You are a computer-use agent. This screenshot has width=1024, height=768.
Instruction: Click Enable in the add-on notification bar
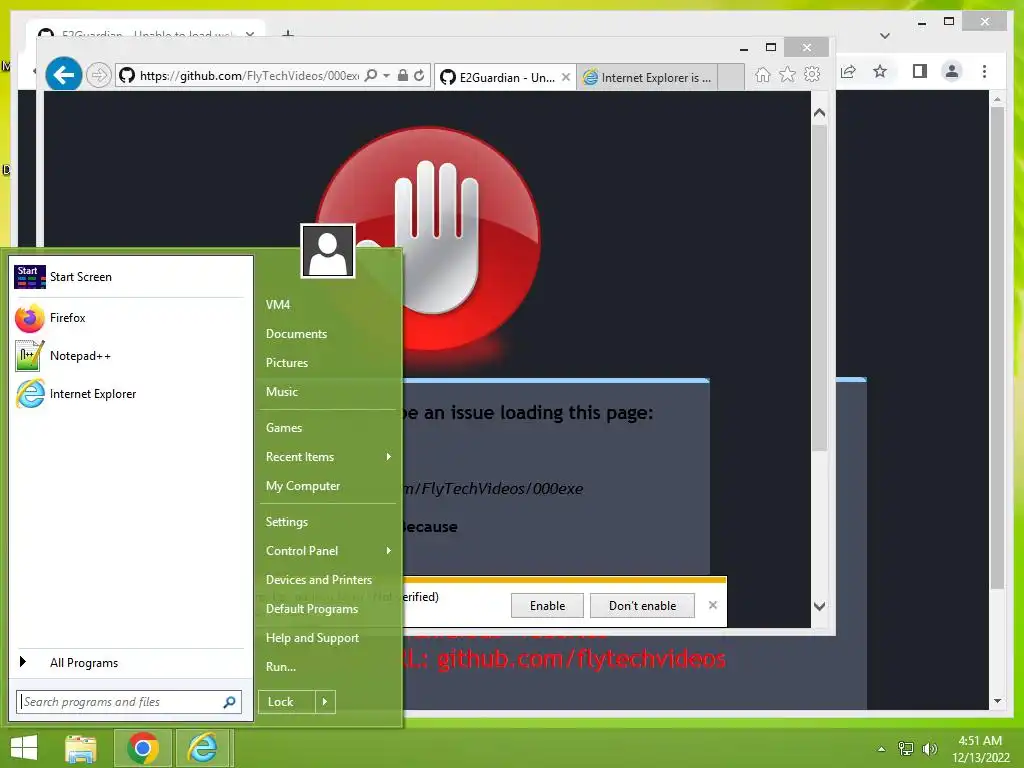coord(547,605)
